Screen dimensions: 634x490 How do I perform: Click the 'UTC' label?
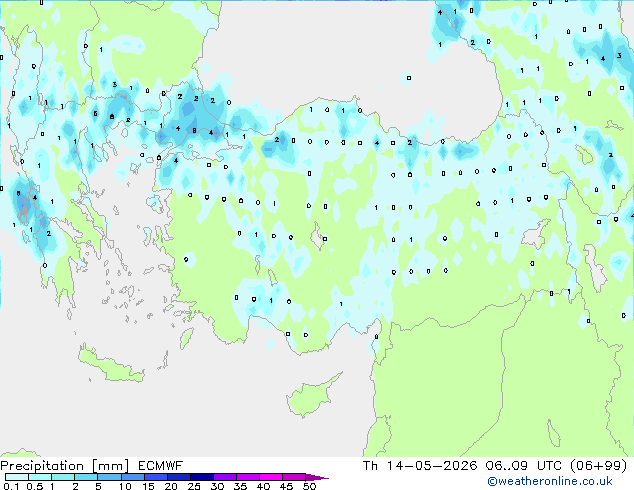click(x=549, y=466)
